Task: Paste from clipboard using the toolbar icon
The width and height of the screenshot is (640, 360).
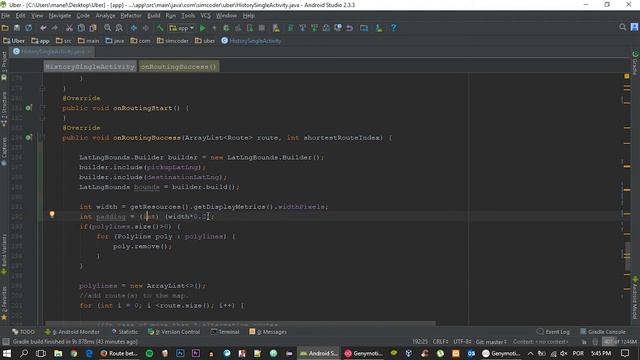Action: (x=93, y=28)
